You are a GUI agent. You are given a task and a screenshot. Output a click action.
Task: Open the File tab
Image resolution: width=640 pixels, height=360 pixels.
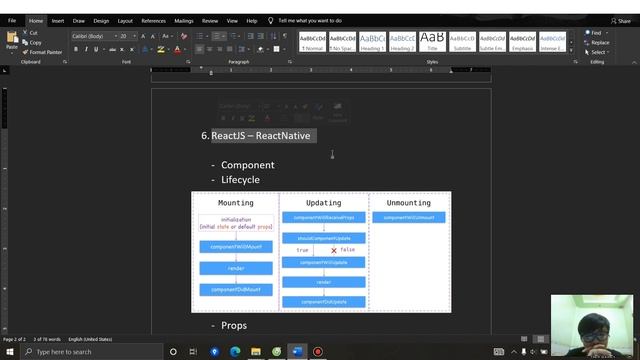coord(12,20)
